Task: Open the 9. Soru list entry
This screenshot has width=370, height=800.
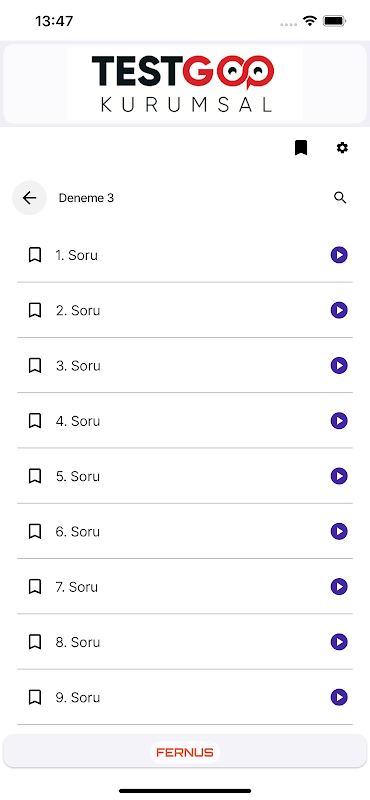Action: pos(185,697)
